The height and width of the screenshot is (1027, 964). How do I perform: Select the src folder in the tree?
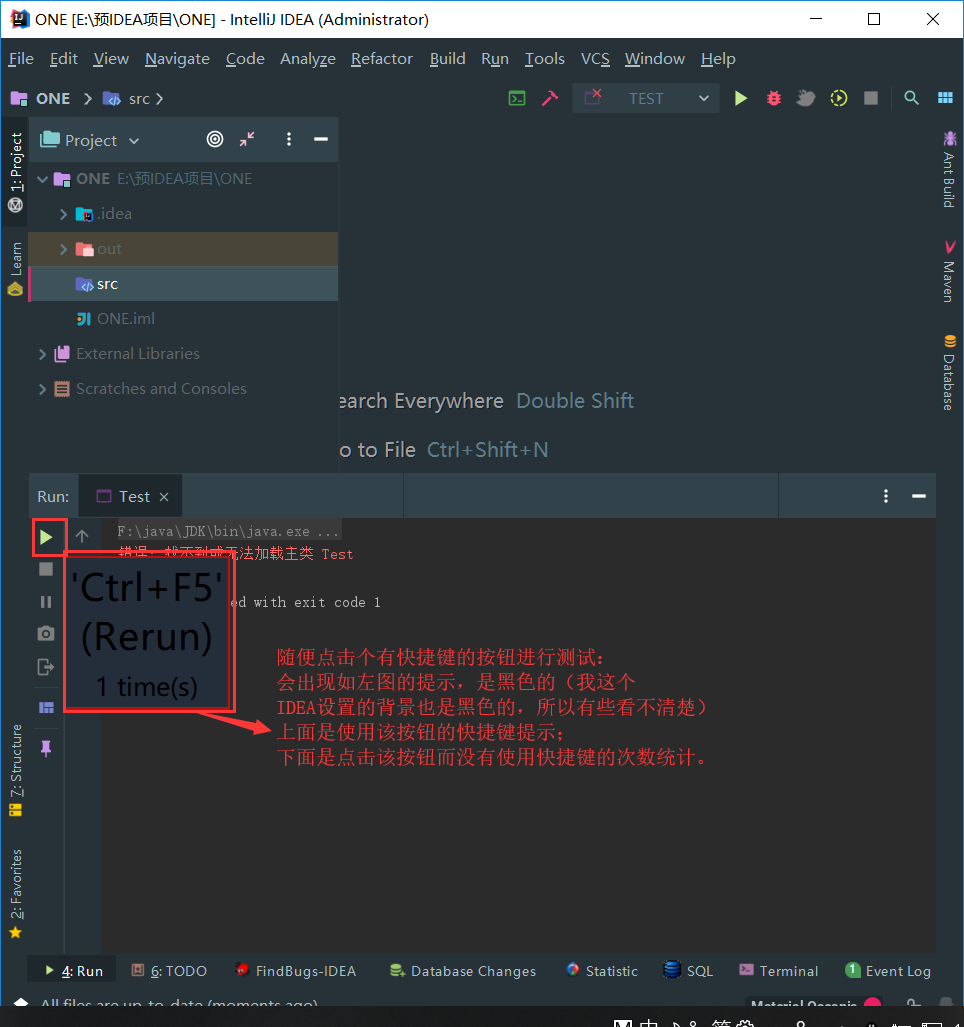tap(183, 284)
